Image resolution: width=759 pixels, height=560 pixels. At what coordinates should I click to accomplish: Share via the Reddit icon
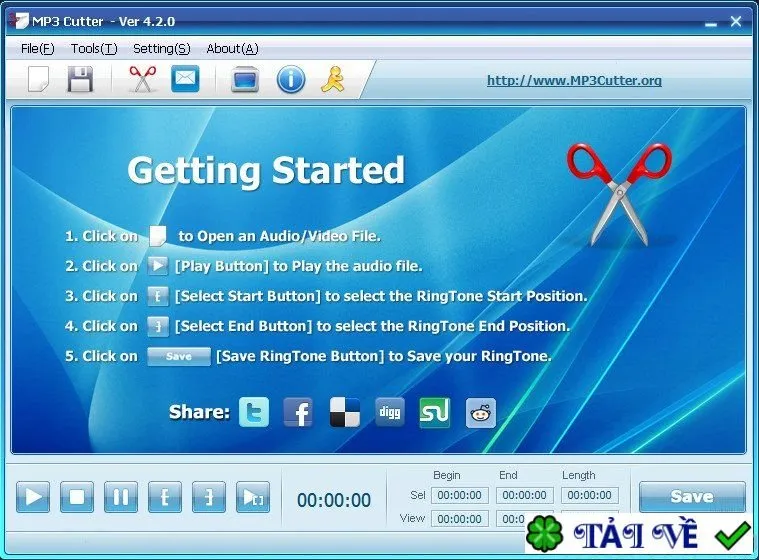click(481, 413)
